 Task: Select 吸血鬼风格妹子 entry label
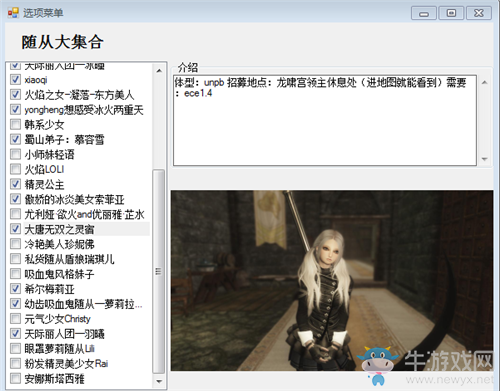tap(59, 274)
